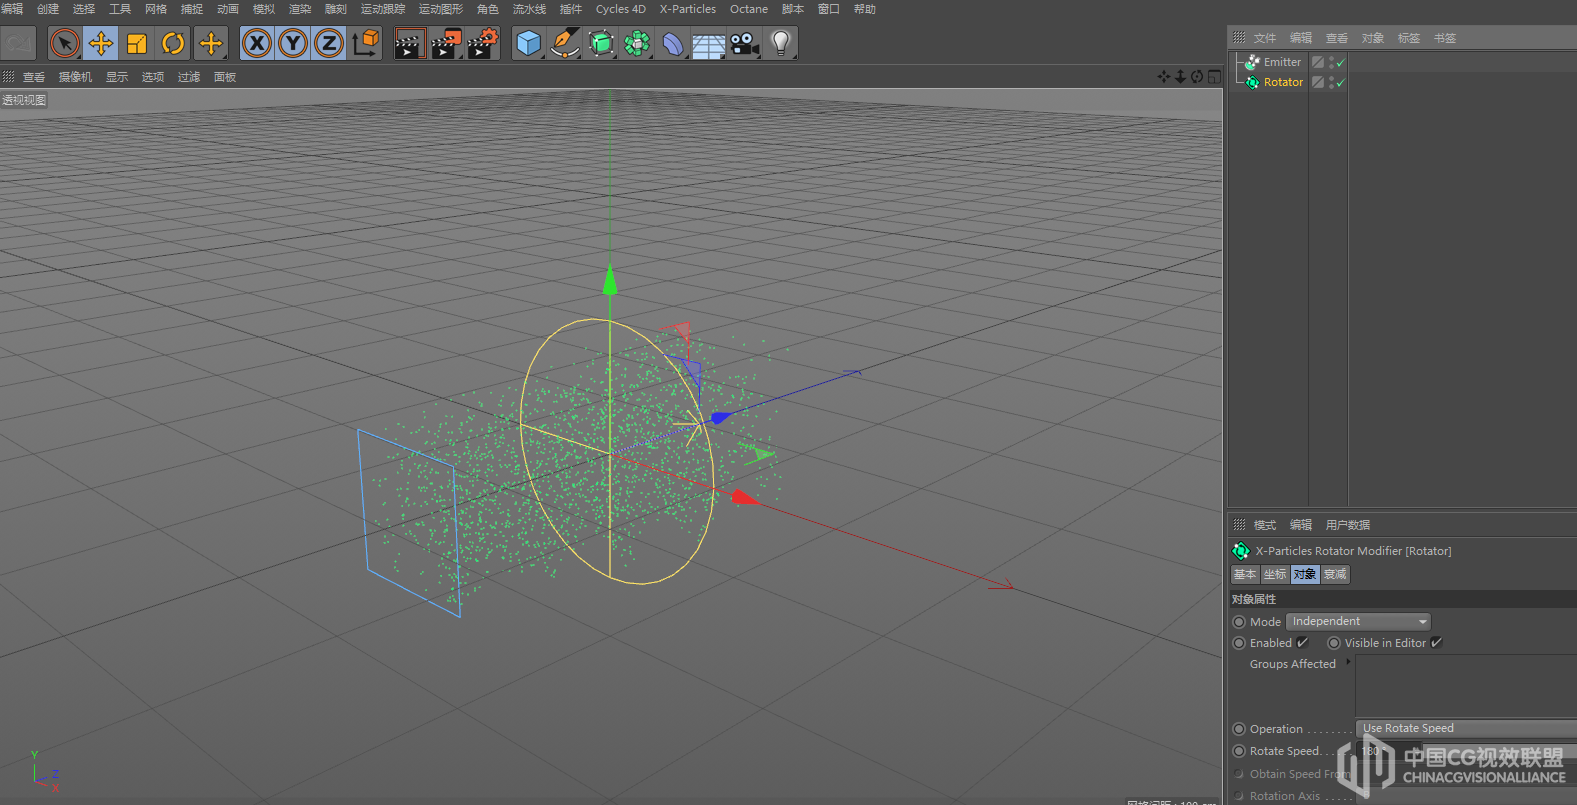This screenshot has width=1577, height=805.
Task: Click the recent tools cross icon
Action: [x=211, y=43]
